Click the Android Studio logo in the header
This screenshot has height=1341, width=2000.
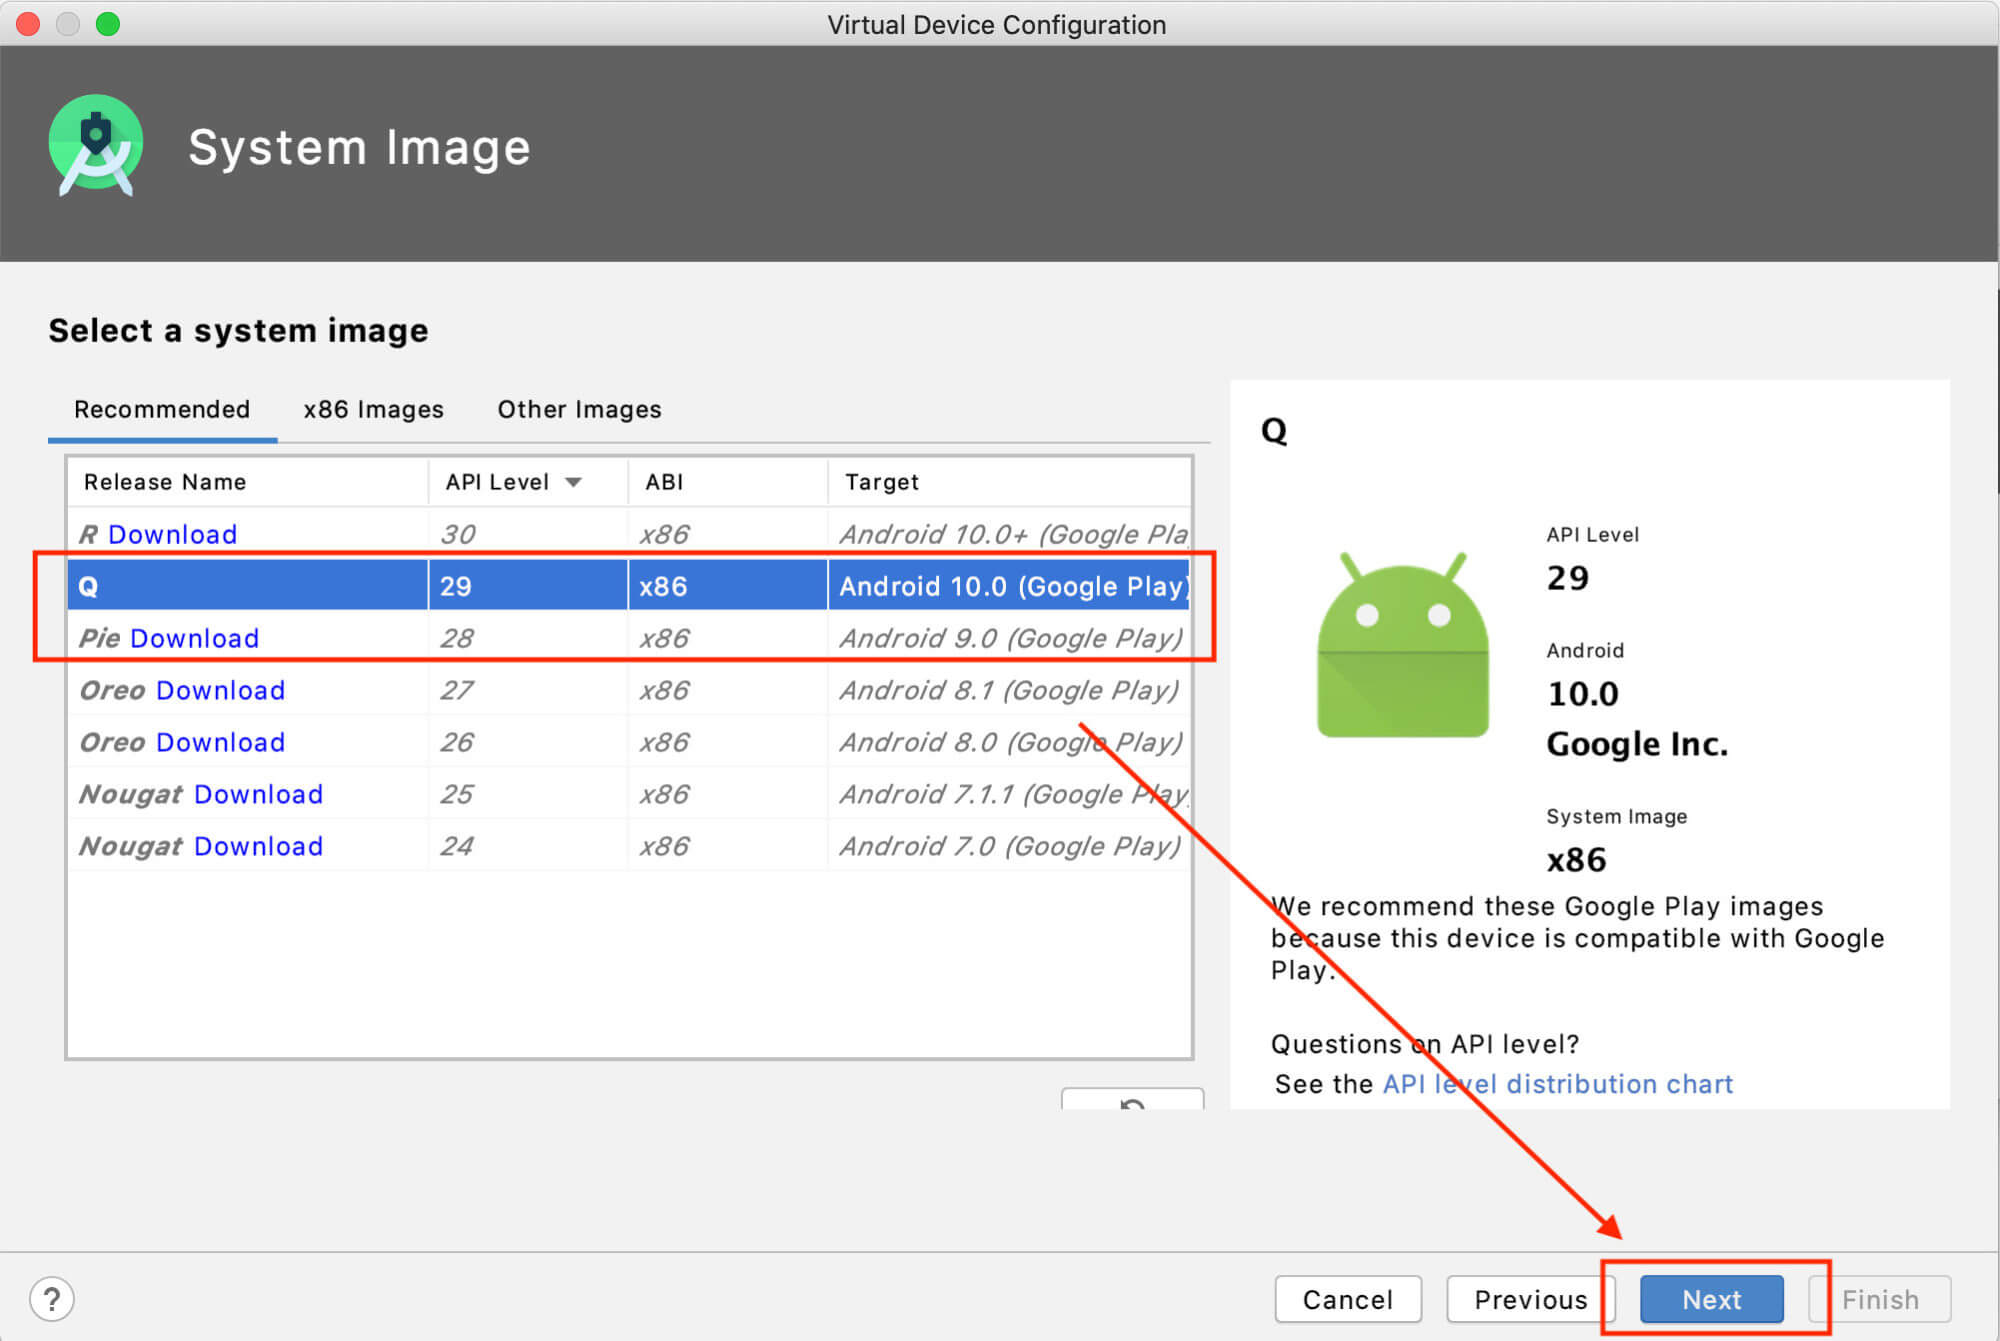[x=96, y=145]
